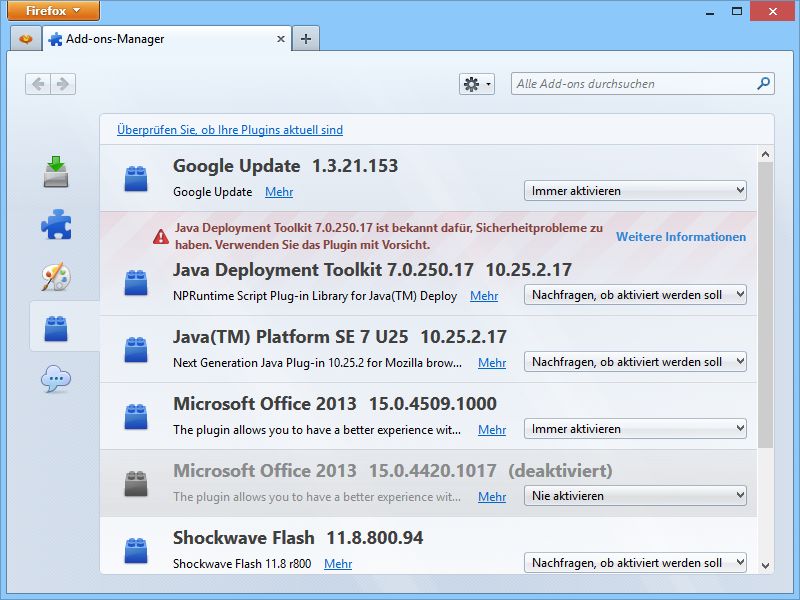Go back with the left arrow button
Image resolution: width=800 pixels, height=600 pixels.
(x=38, y=84)
